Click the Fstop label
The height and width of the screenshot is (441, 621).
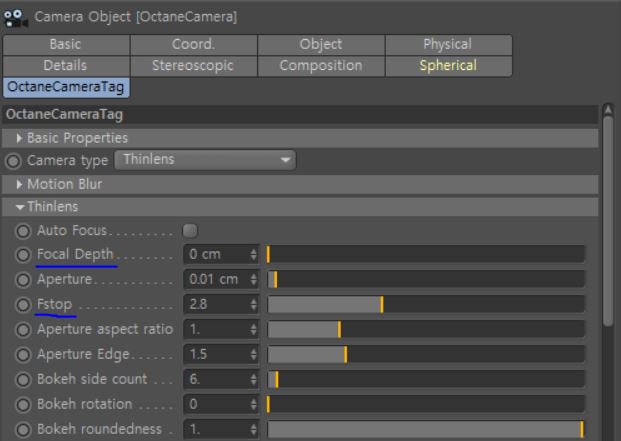coord(55,304)
